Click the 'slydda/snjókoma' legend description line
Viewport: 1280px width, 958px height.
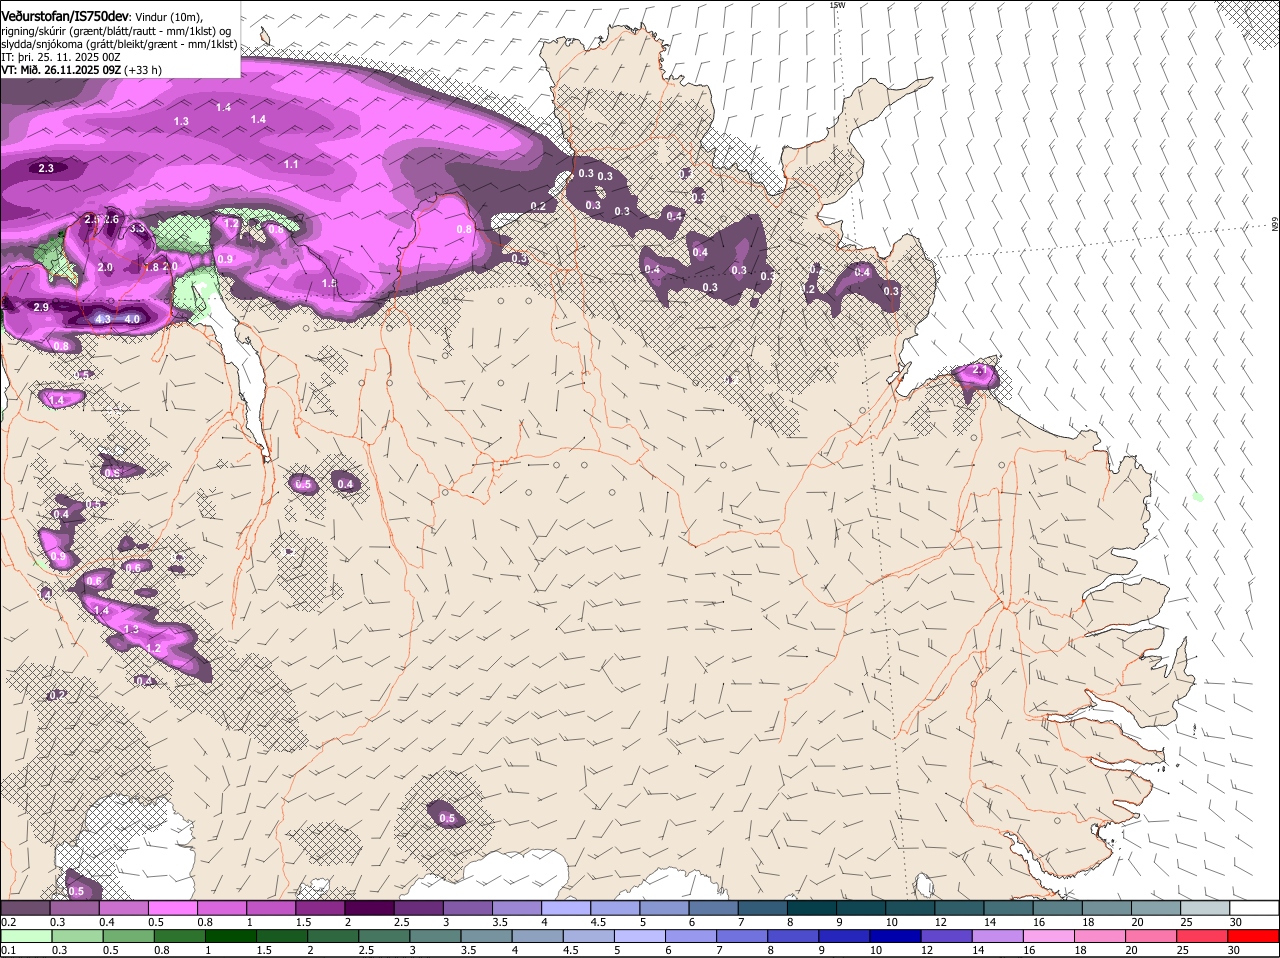coord(118,44)
